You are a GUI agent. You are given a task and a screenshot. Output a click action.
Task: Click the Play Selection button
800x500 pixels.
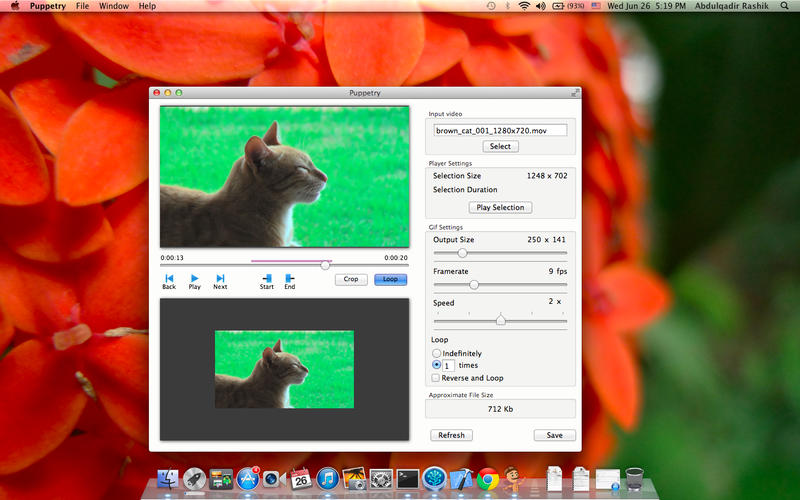(x=500, y=207)
